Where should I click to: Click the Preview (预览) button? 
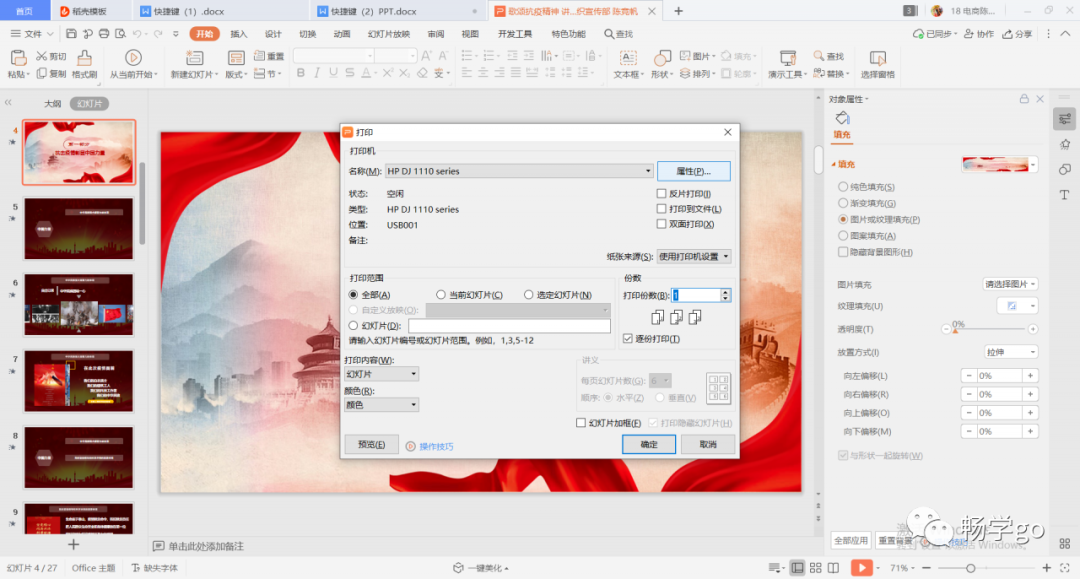(x=371, y=445)
